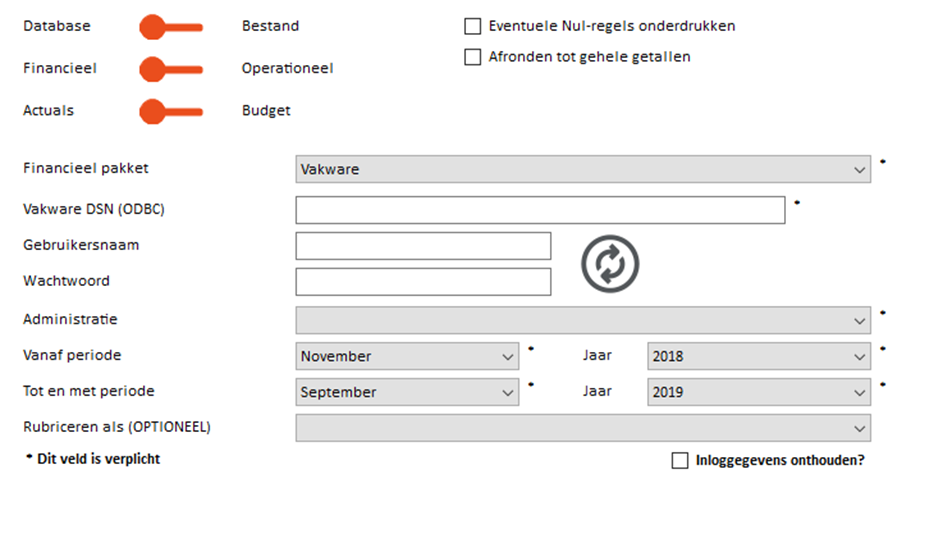Click the Budget option label
The image size is (943, 547).
[x=266, y=111]
